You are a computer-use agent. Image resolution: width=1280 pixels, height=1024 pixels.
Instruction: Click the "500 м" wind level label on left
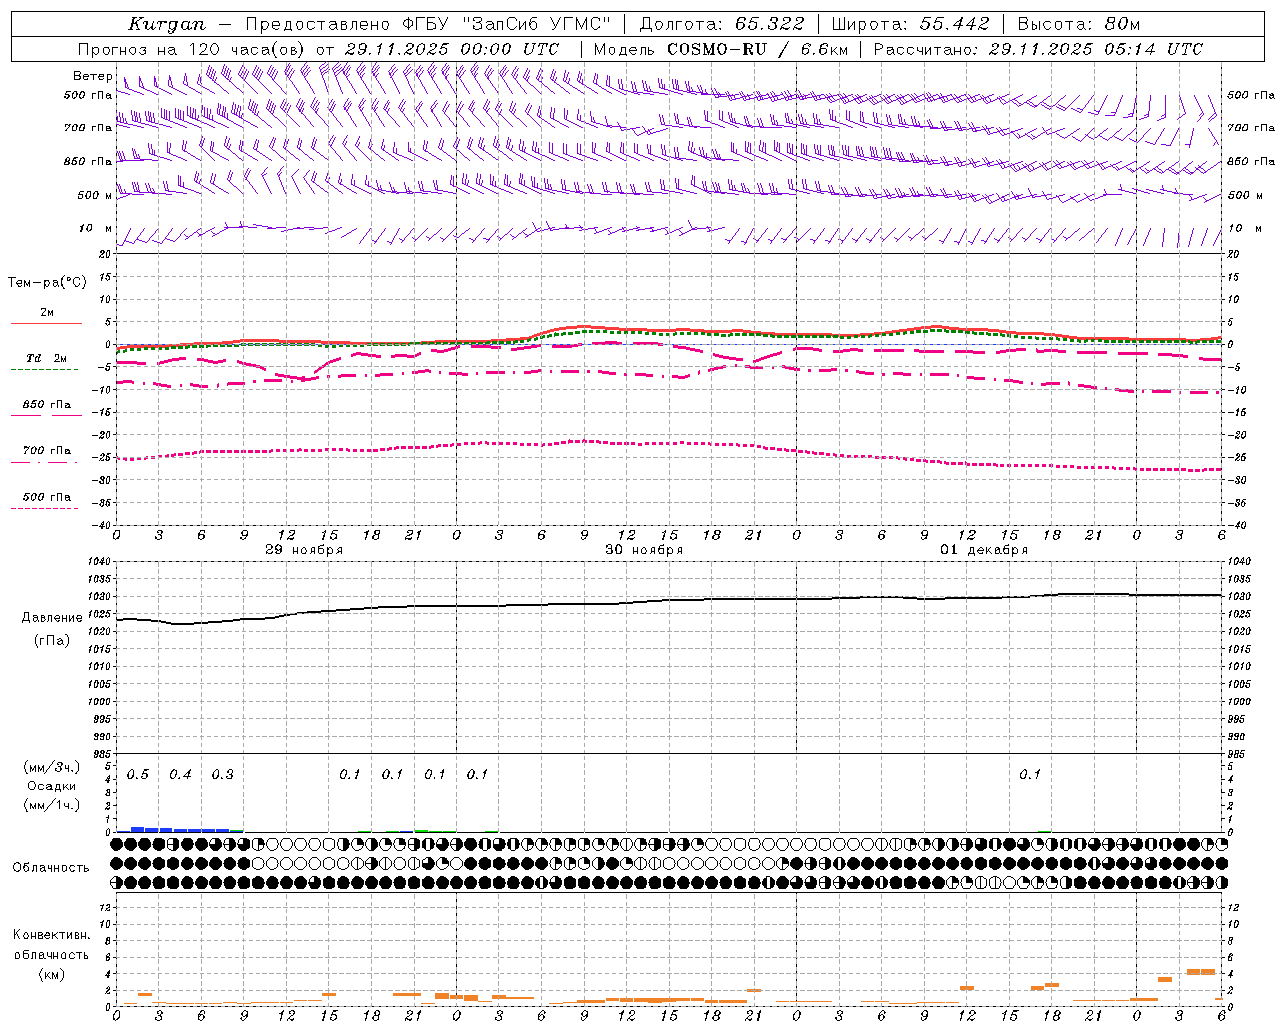(x=94, y=195)
